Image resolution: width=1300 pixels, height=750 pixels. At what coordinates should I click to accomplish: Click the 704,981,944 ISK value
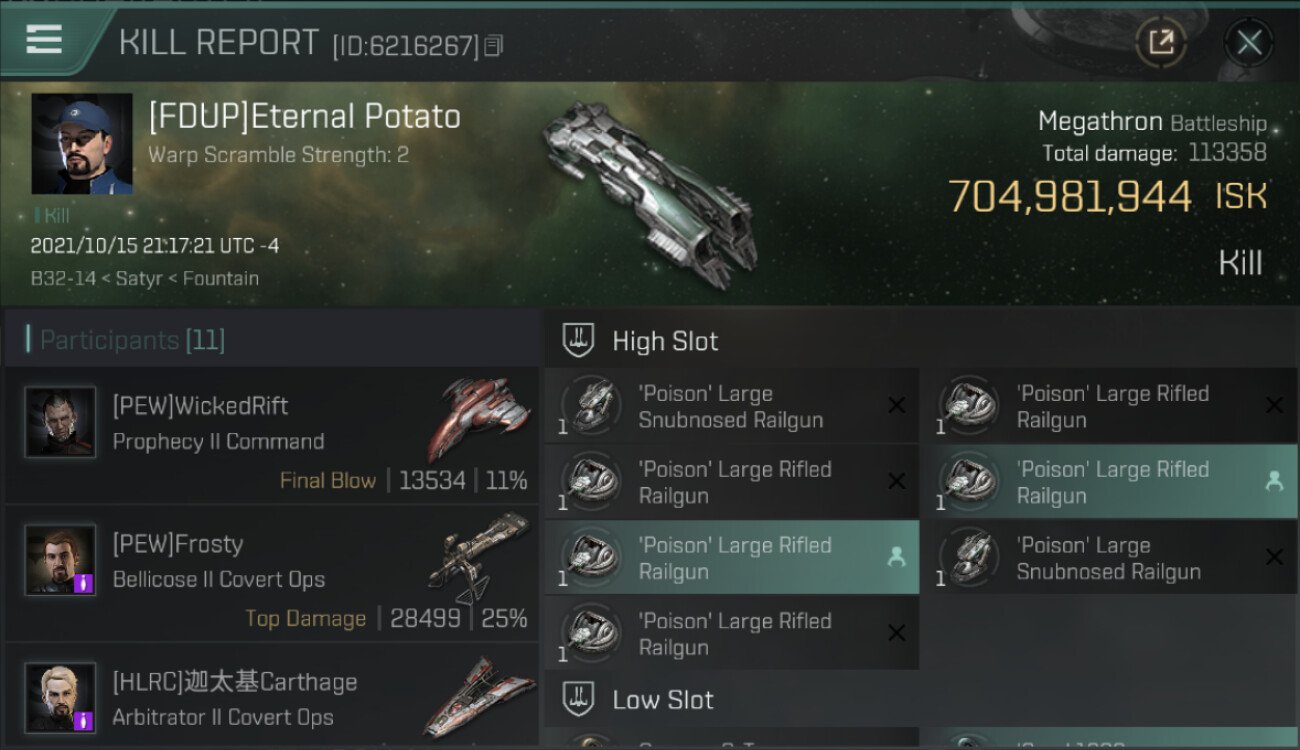pyautogui.click(x=1070, y=197)
